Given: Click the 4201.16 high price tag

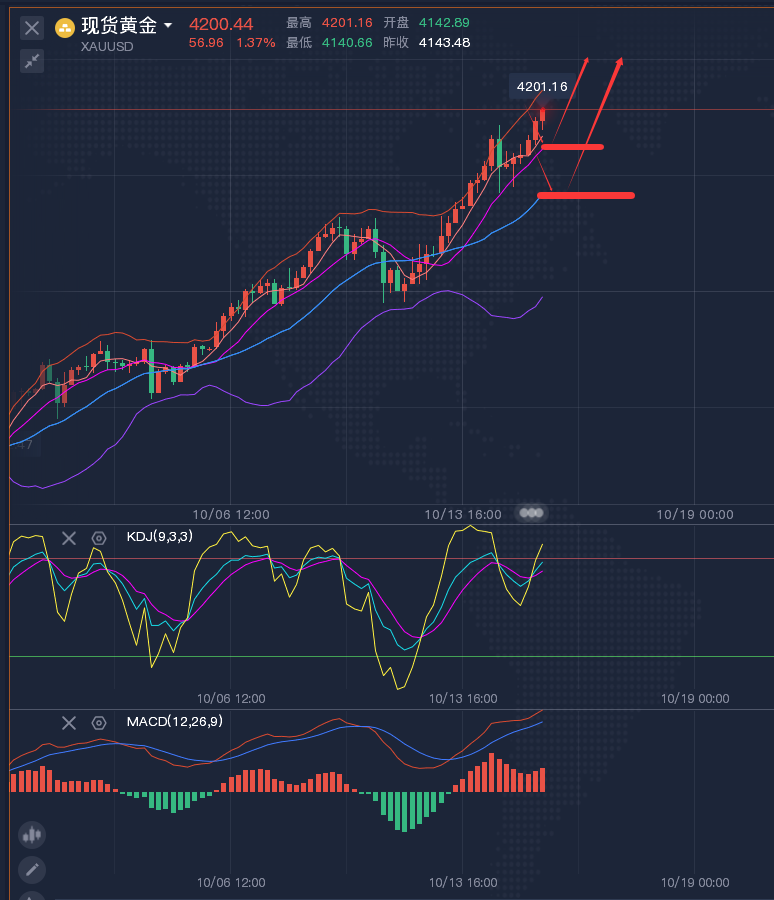Looking at the screenshot, I should coord(542,87).
